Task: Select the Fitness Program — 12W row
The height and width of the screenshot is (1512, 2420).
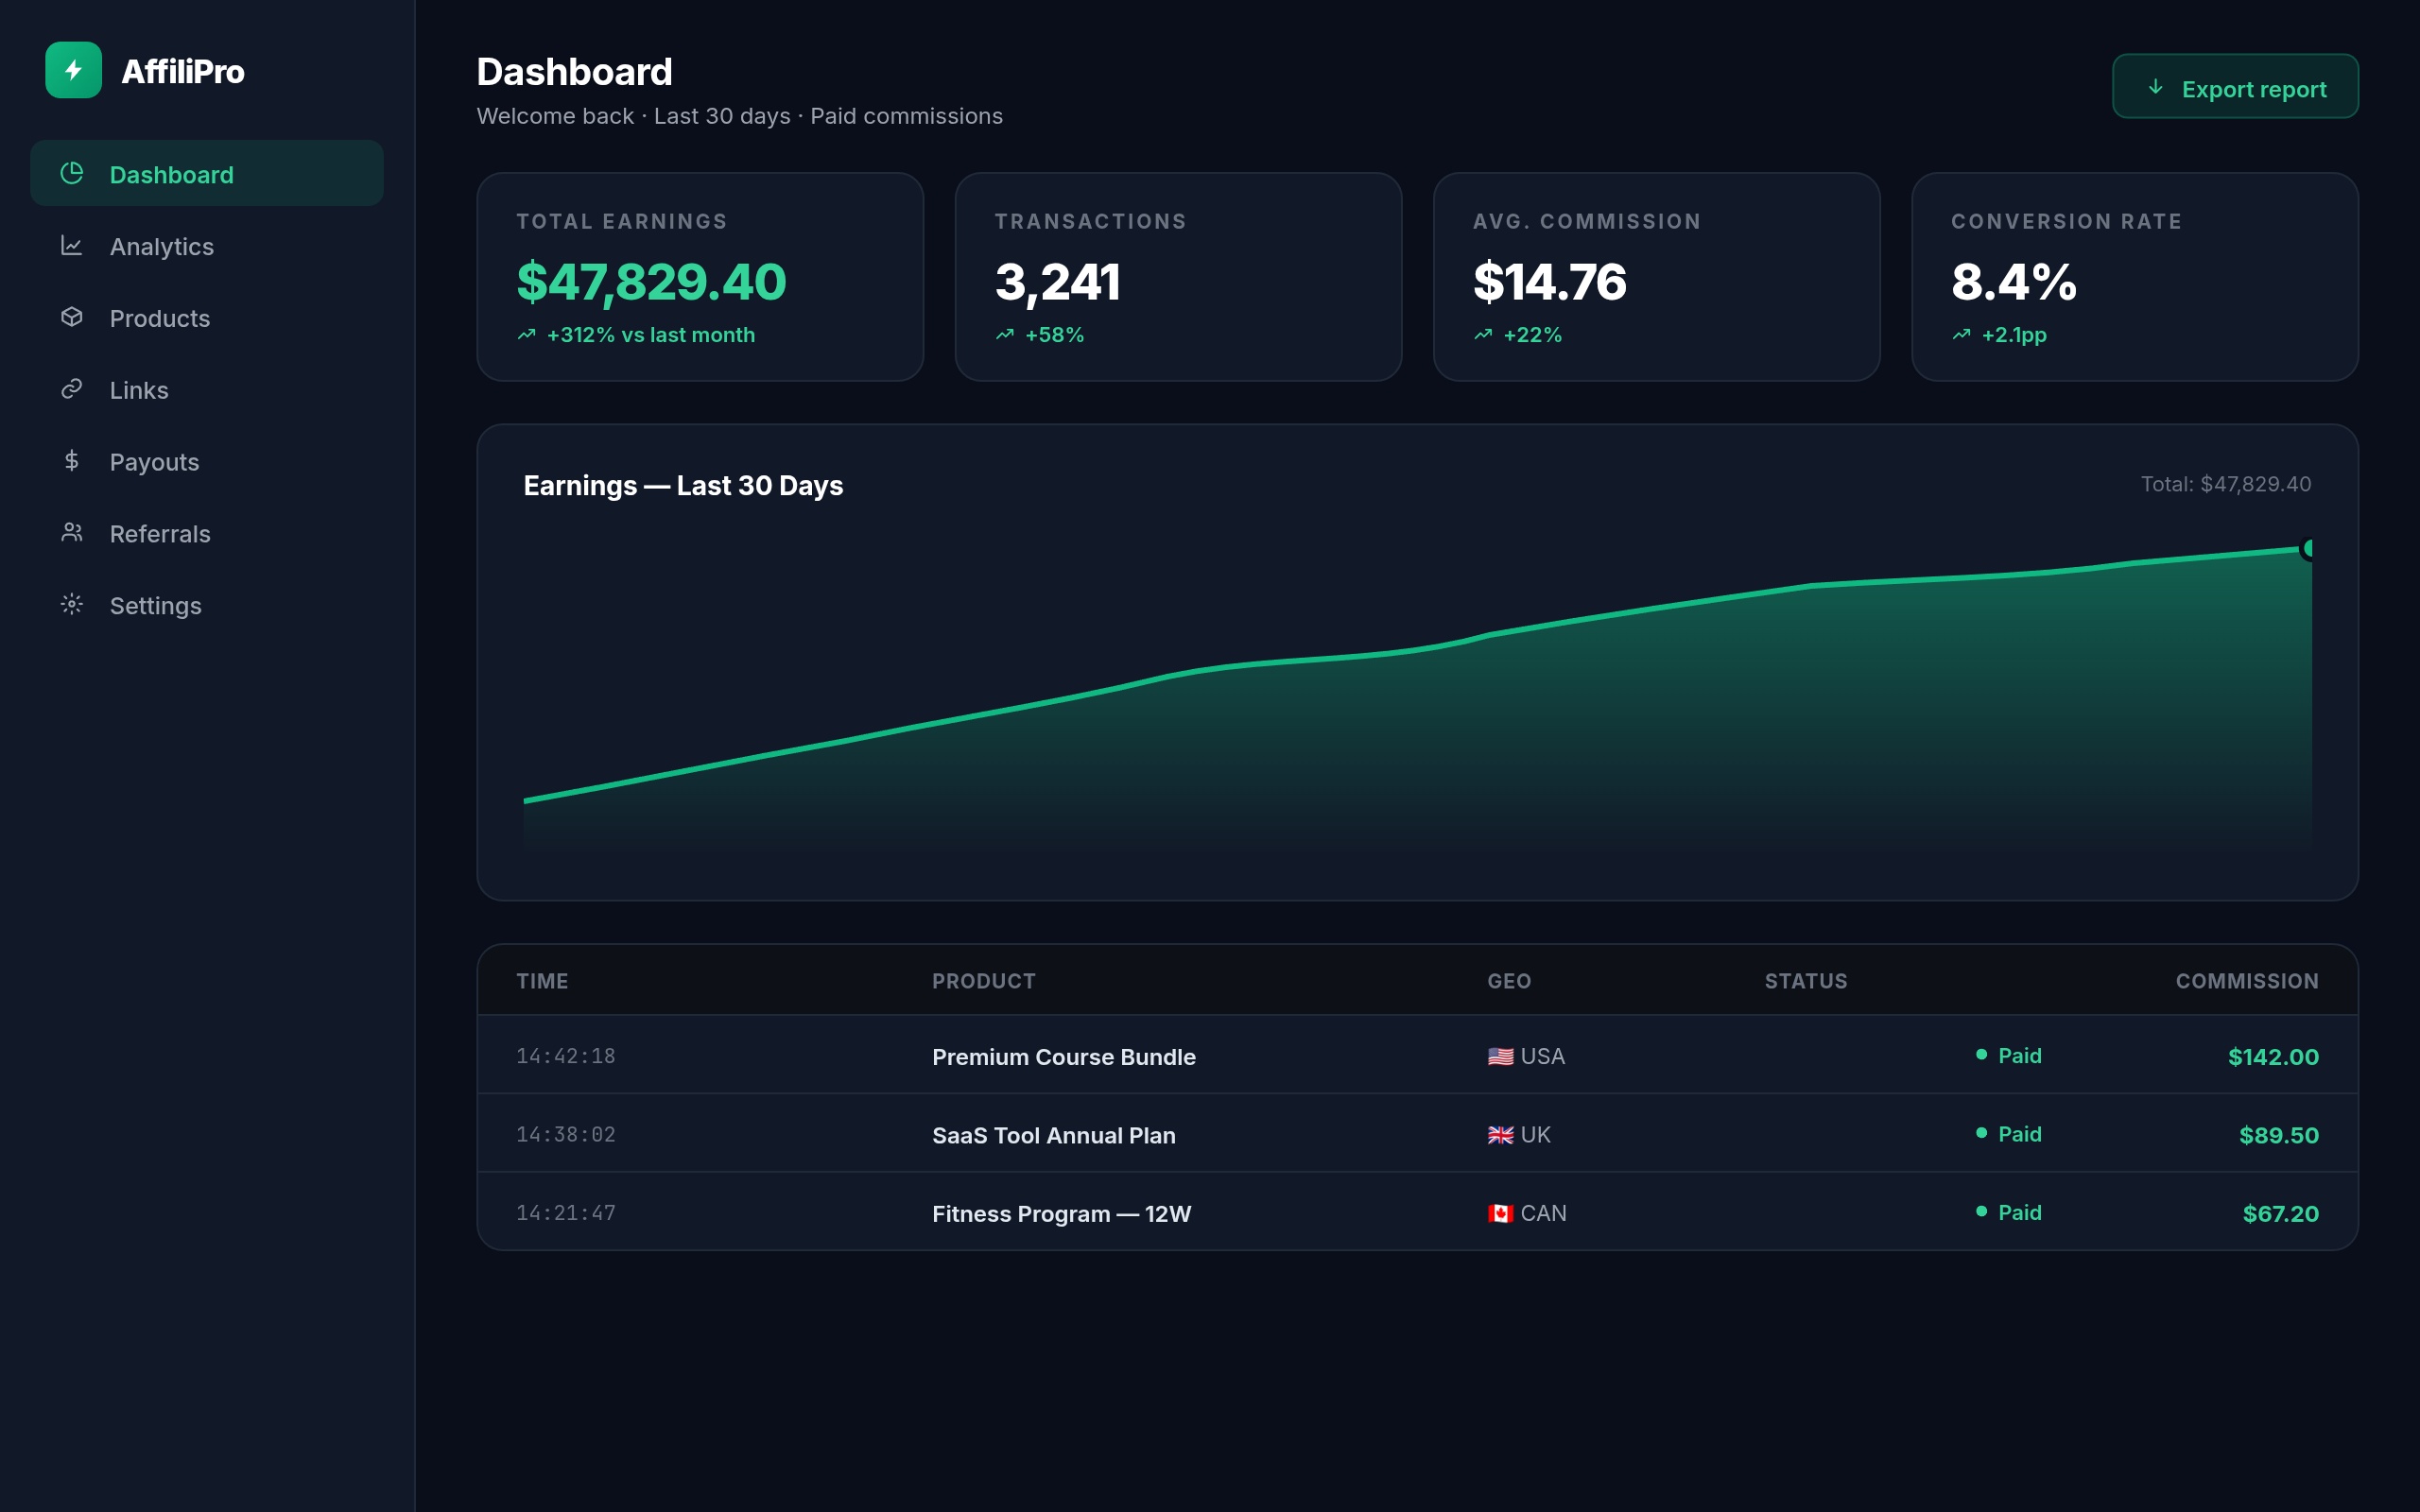Action: [1417, 1212]
